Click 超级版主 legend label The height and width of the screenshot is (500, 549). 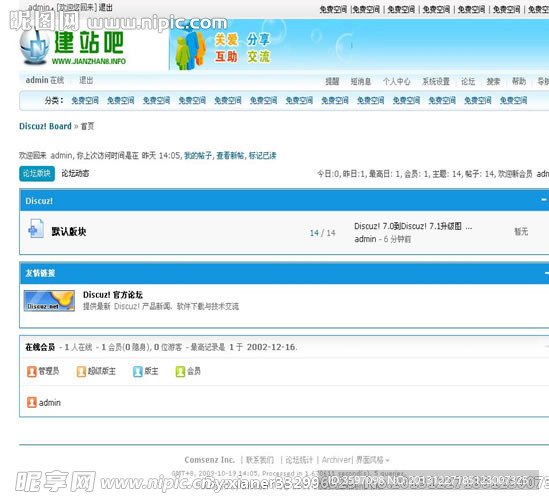102,371
